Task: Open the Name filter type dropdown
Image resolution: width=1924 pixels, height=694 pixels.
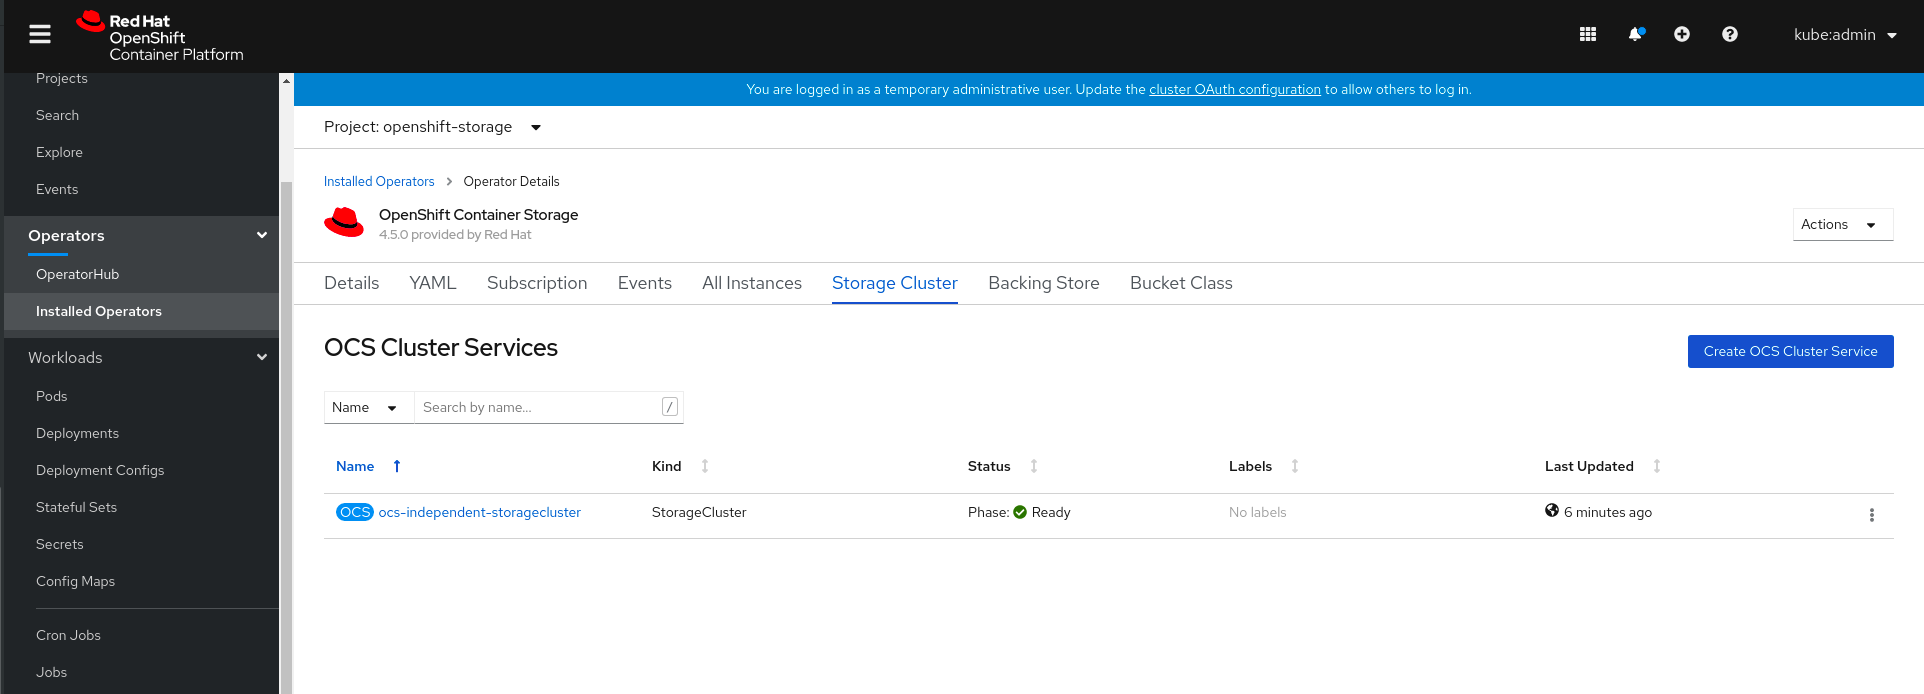Action: [x=366, y=408]
